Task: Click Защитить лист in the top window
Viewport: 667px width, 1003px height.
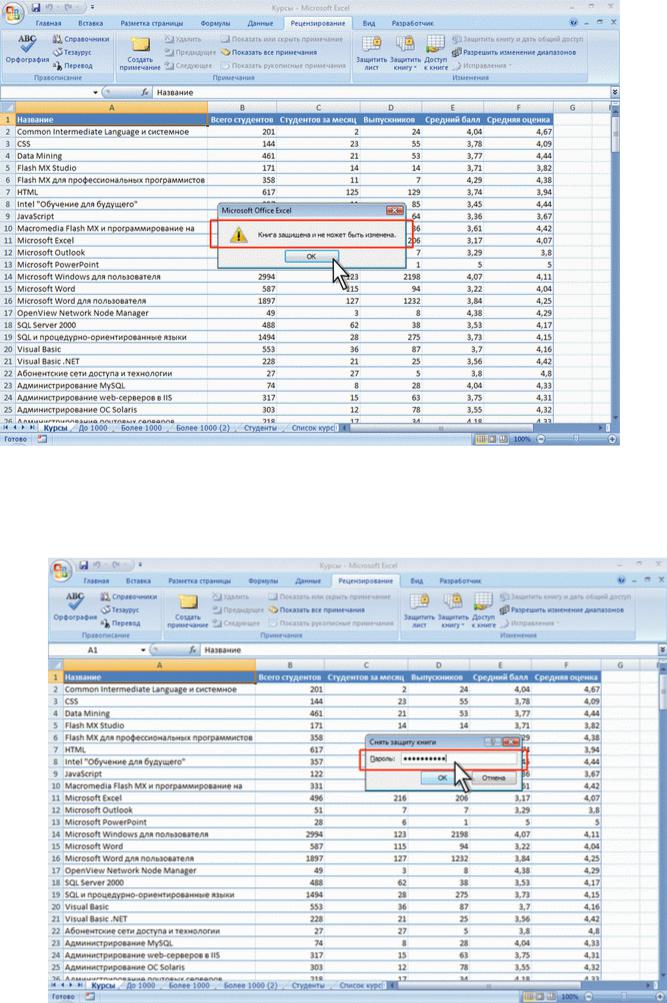Action: pyautogui.click(x=371, y=52)
